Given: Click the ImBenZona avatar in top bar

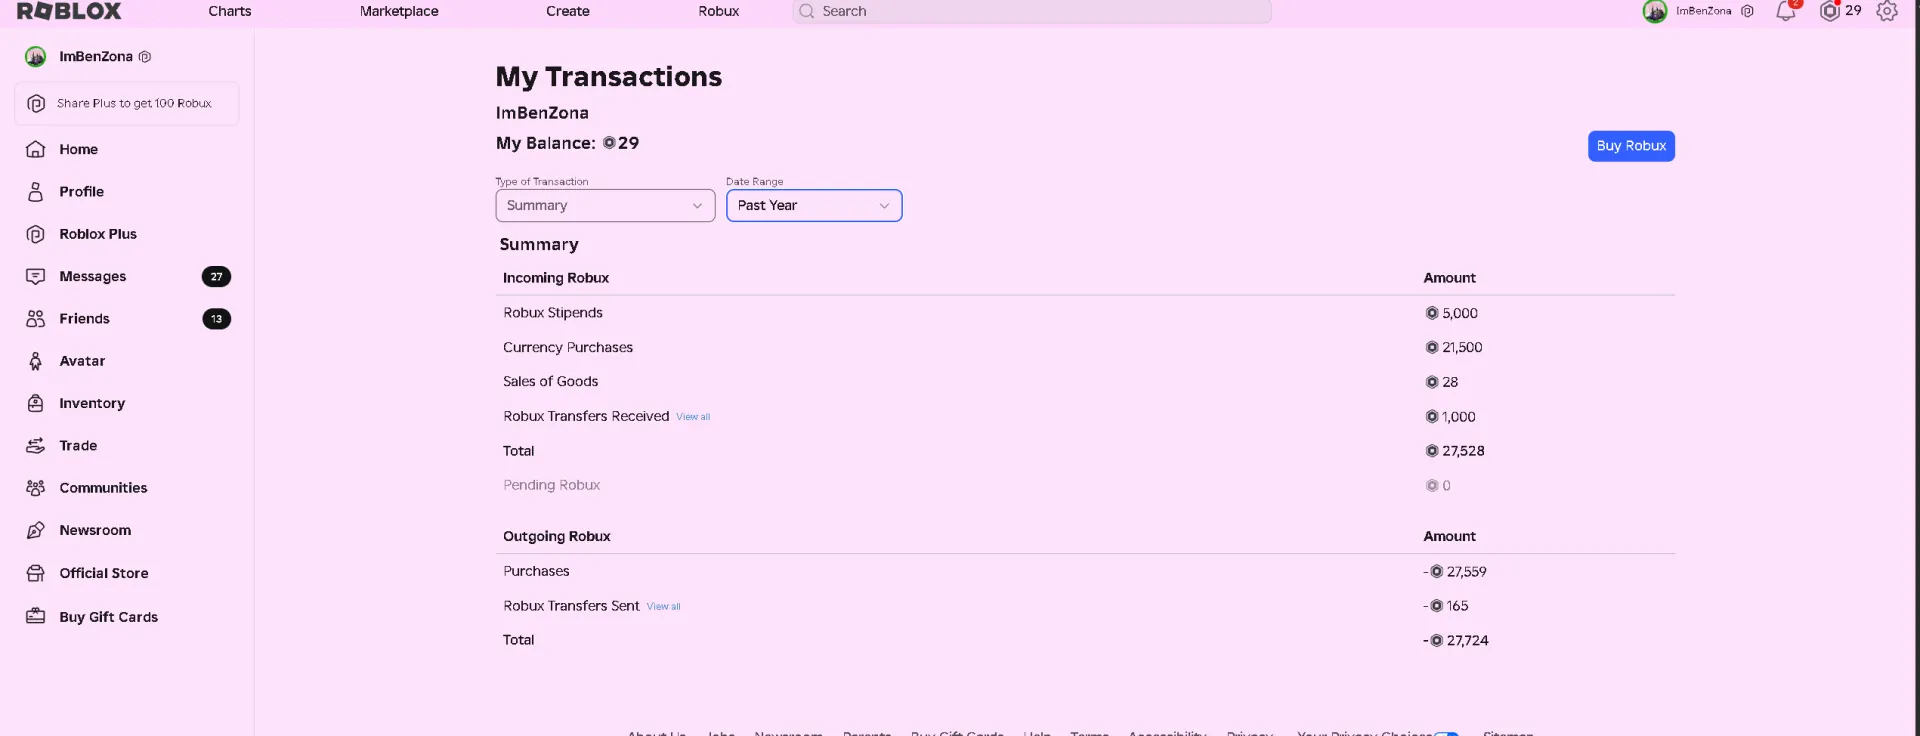Looking at the screenshot, I should (1655, 11).
